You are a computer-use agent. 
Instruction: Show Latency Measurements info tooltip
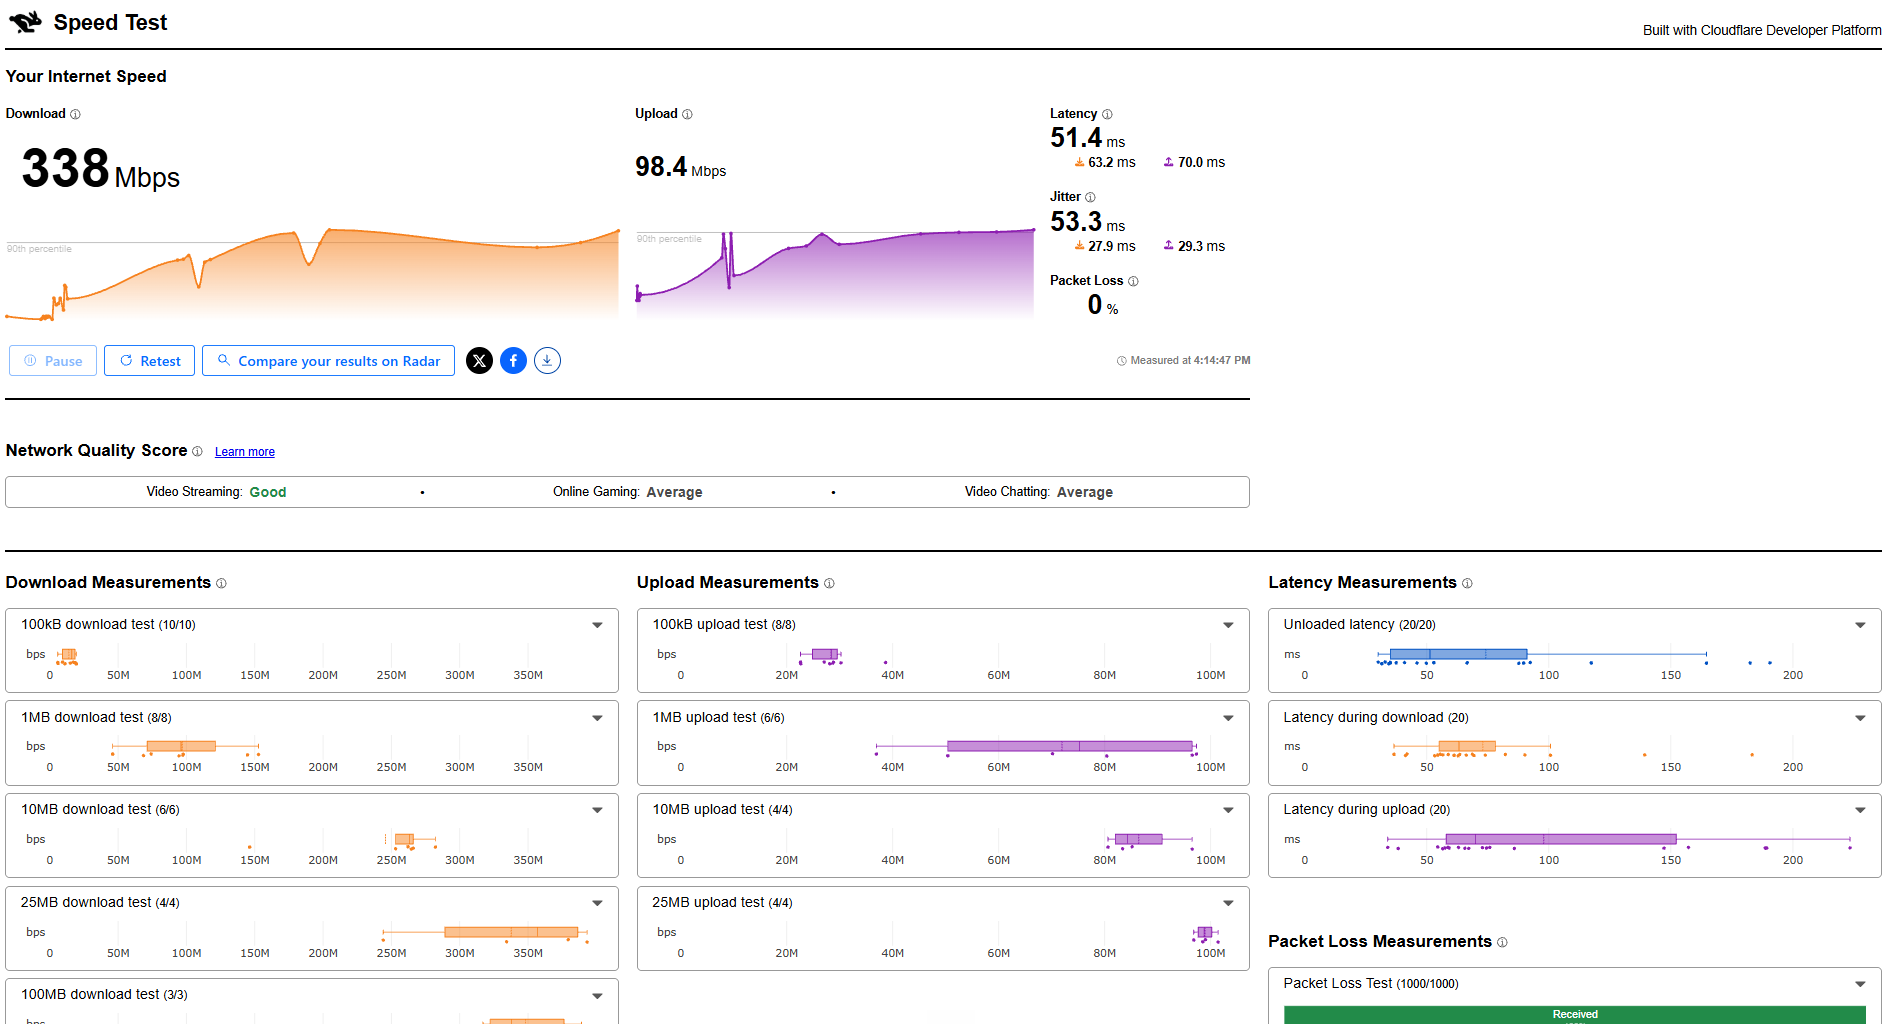pos(1467,583)
